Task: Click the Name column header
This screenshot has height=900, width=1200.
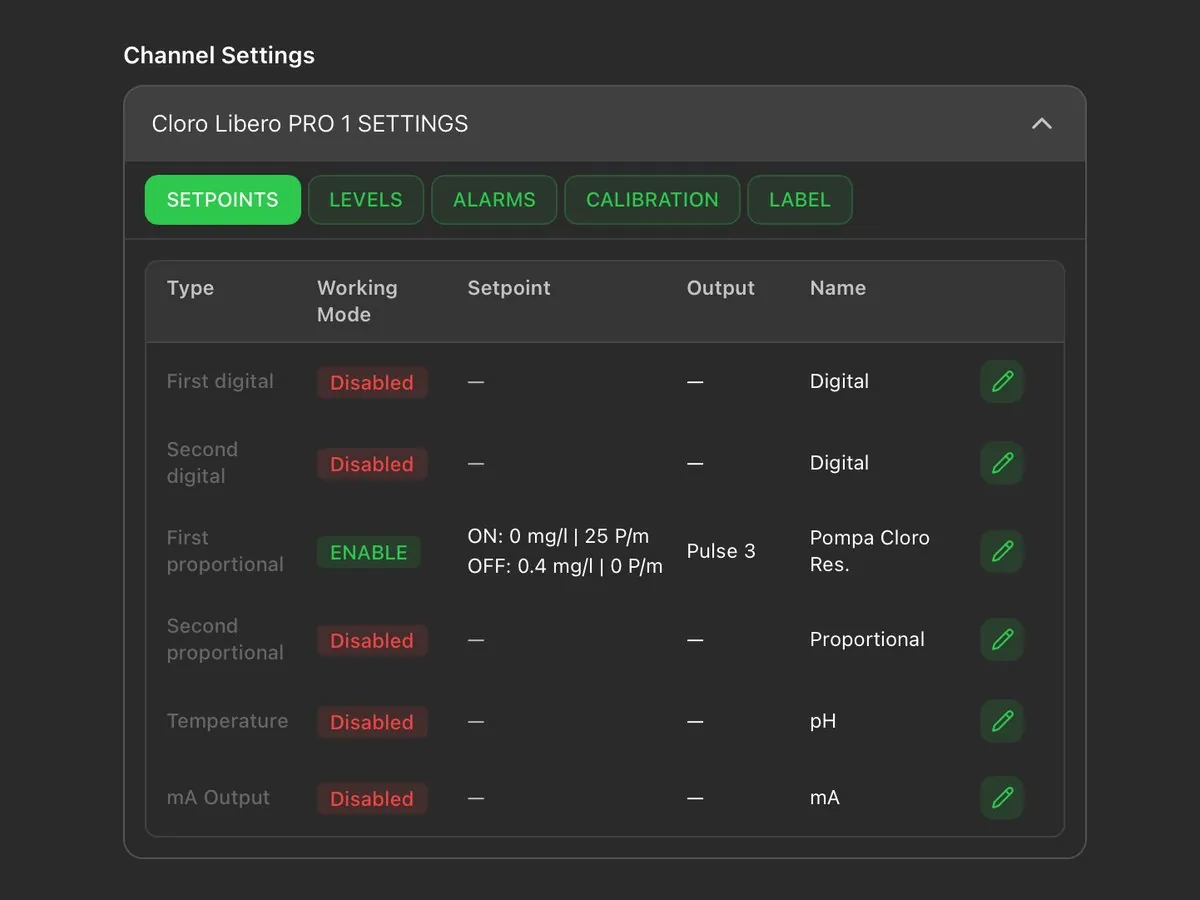Action: (x=838, y=288)
